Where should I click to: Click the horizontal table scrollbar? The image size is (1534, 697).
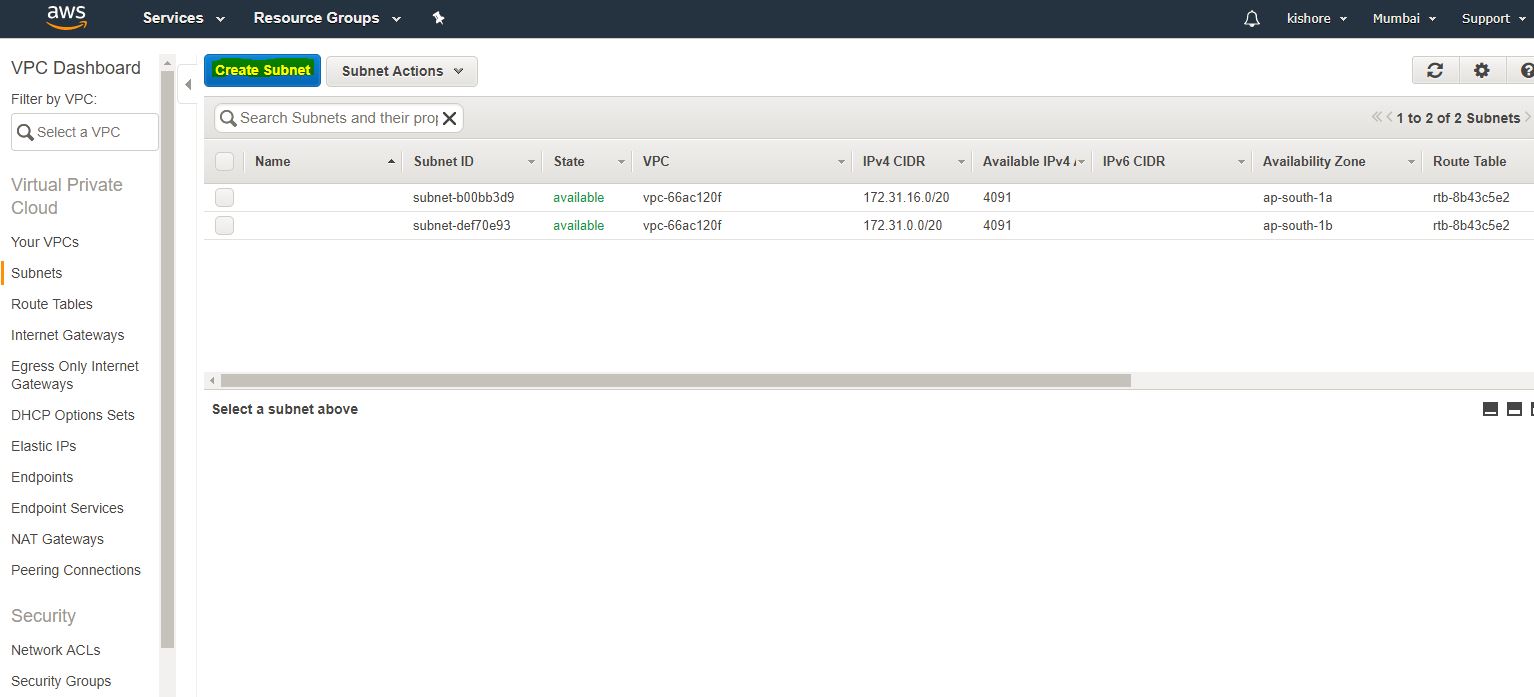pos(675,380)
